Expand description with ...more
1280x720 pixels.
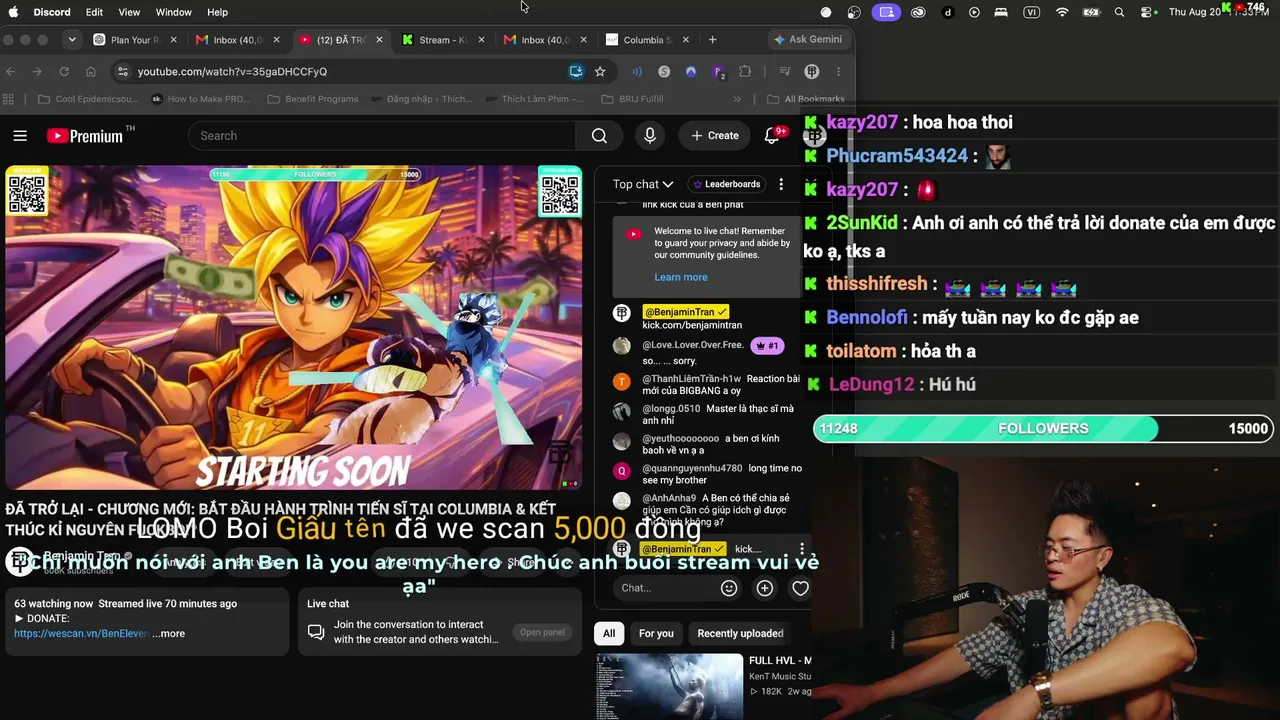tap(169, 633)
